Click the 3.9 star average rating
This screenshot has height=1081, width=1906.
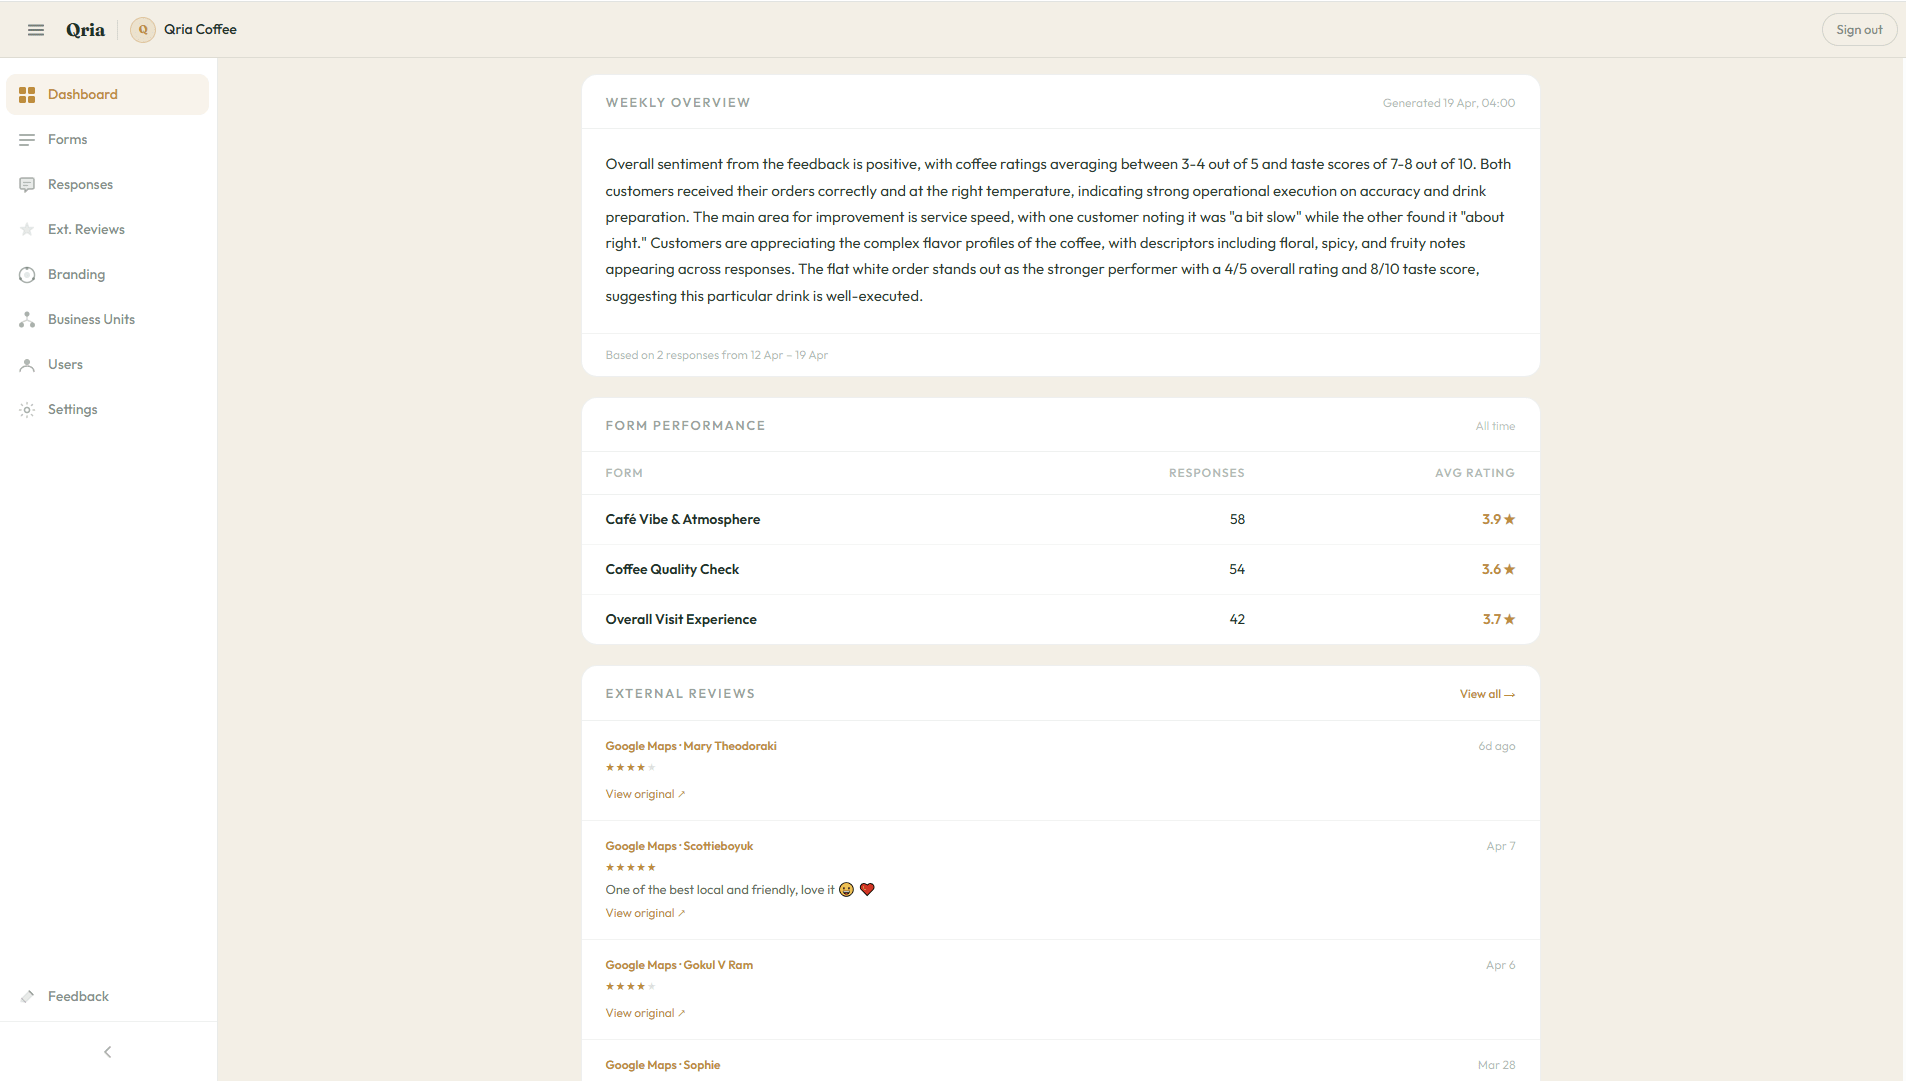point(1498,520)
